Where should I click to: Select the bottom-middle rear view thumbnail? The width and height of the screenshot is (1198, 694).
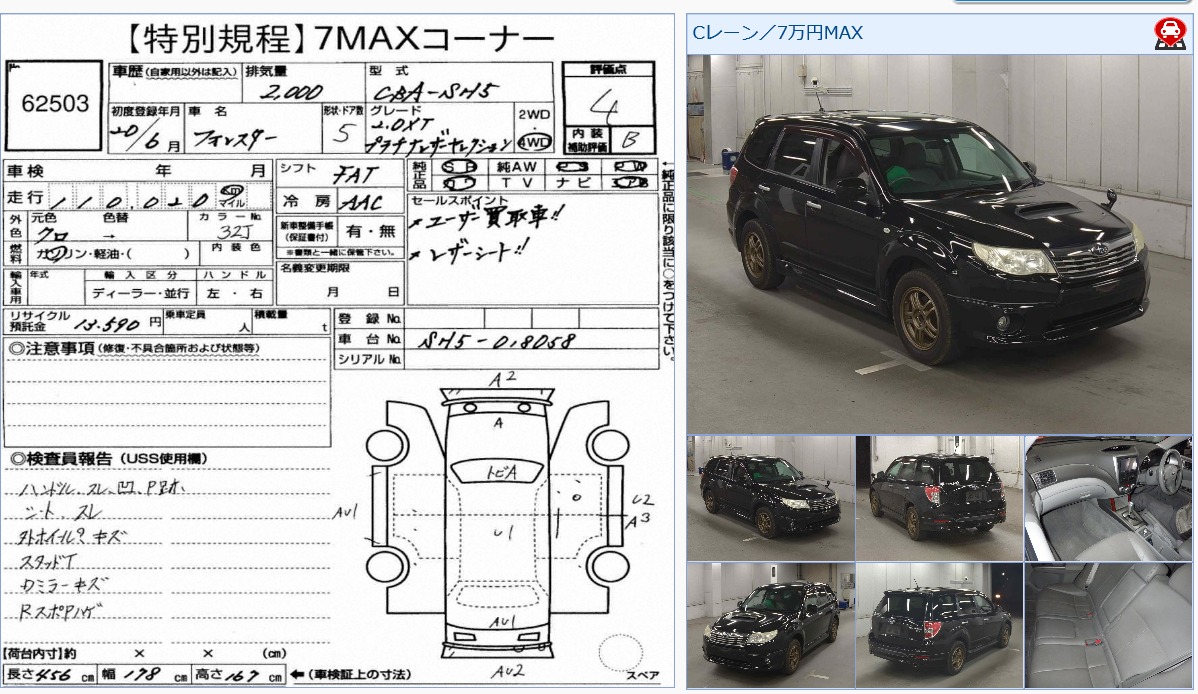coord(939,625)
